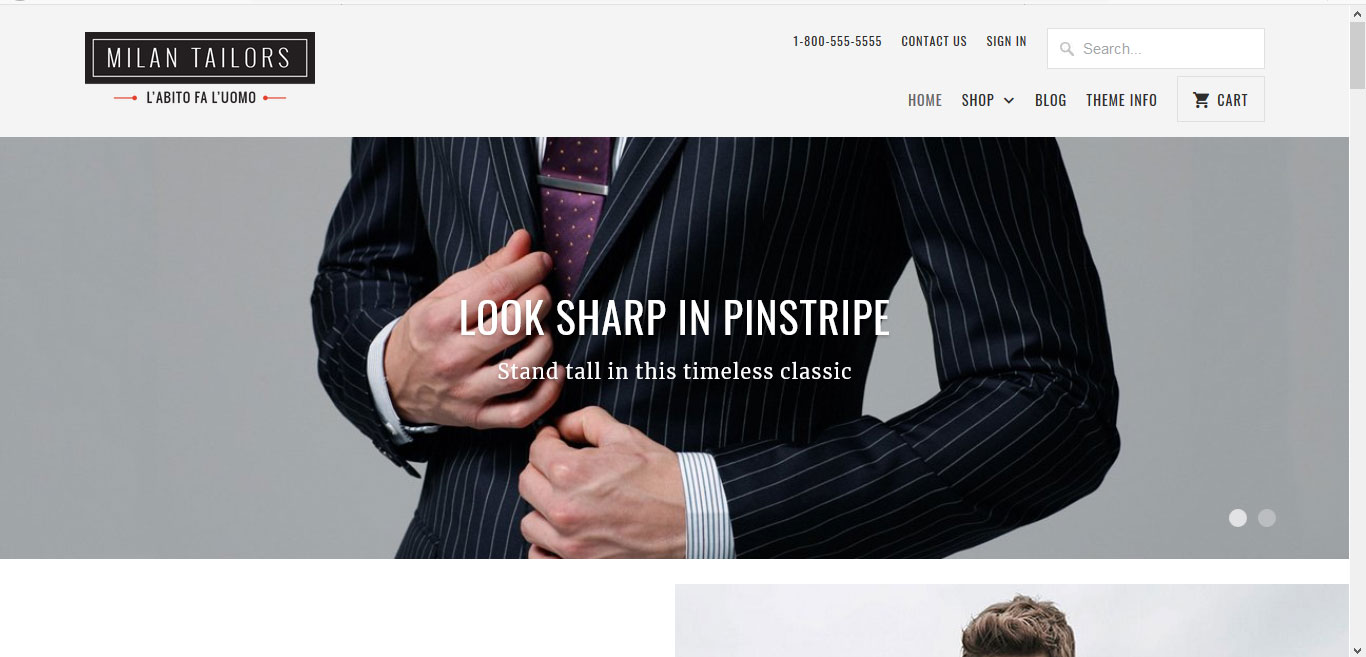Viewport: 1366px width, 657px height.
Task: Select the first slideshow dot indicator
Action: 1238,518
